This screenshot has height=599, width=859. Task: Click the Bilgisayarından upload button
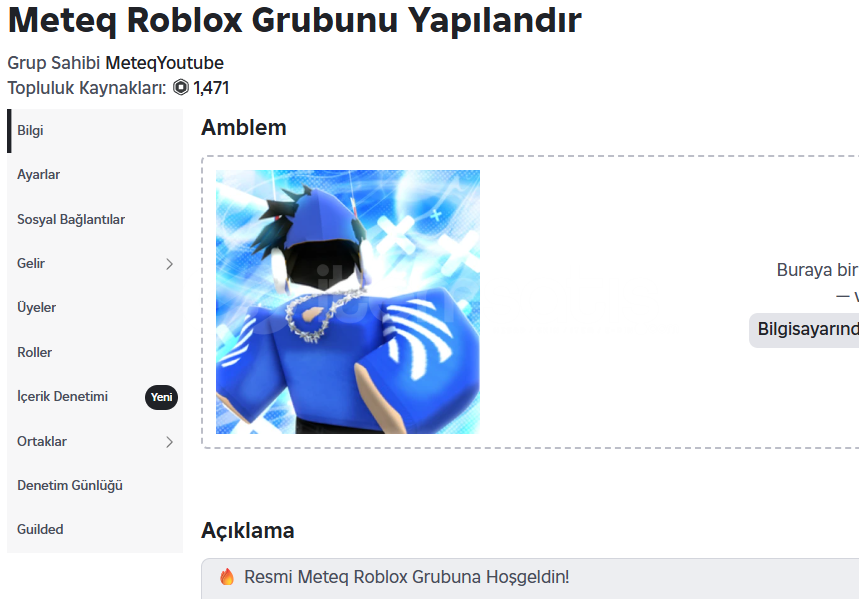tap(804, 330)
